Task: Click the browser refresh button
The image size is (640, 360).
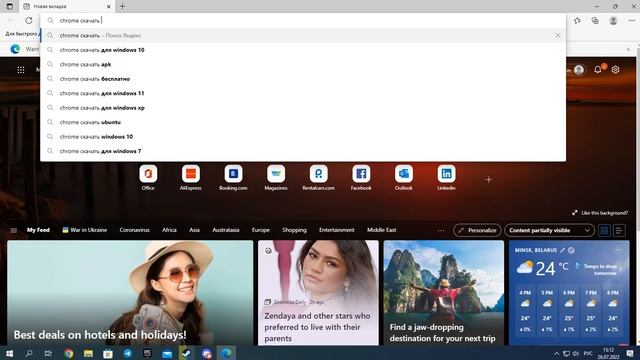Action: (x=29, y=20)
